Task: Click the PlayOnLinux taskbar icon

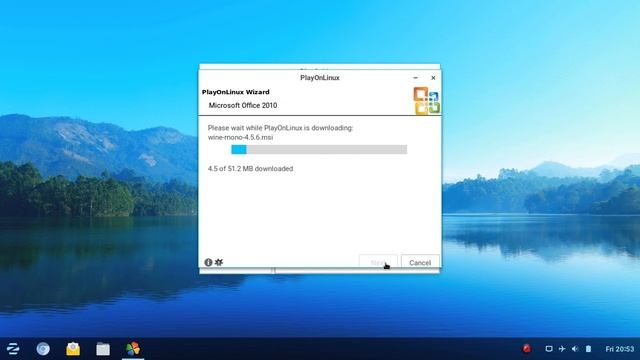Action: (x=133, y=349)
